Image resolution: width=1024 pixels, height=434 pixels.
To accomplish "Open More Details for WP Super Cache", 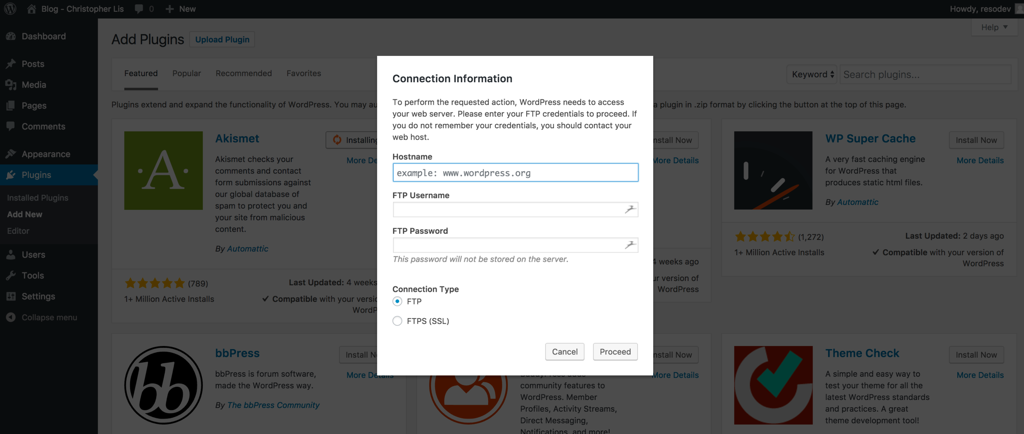I will pyautogui.click(x=980, y=161).
